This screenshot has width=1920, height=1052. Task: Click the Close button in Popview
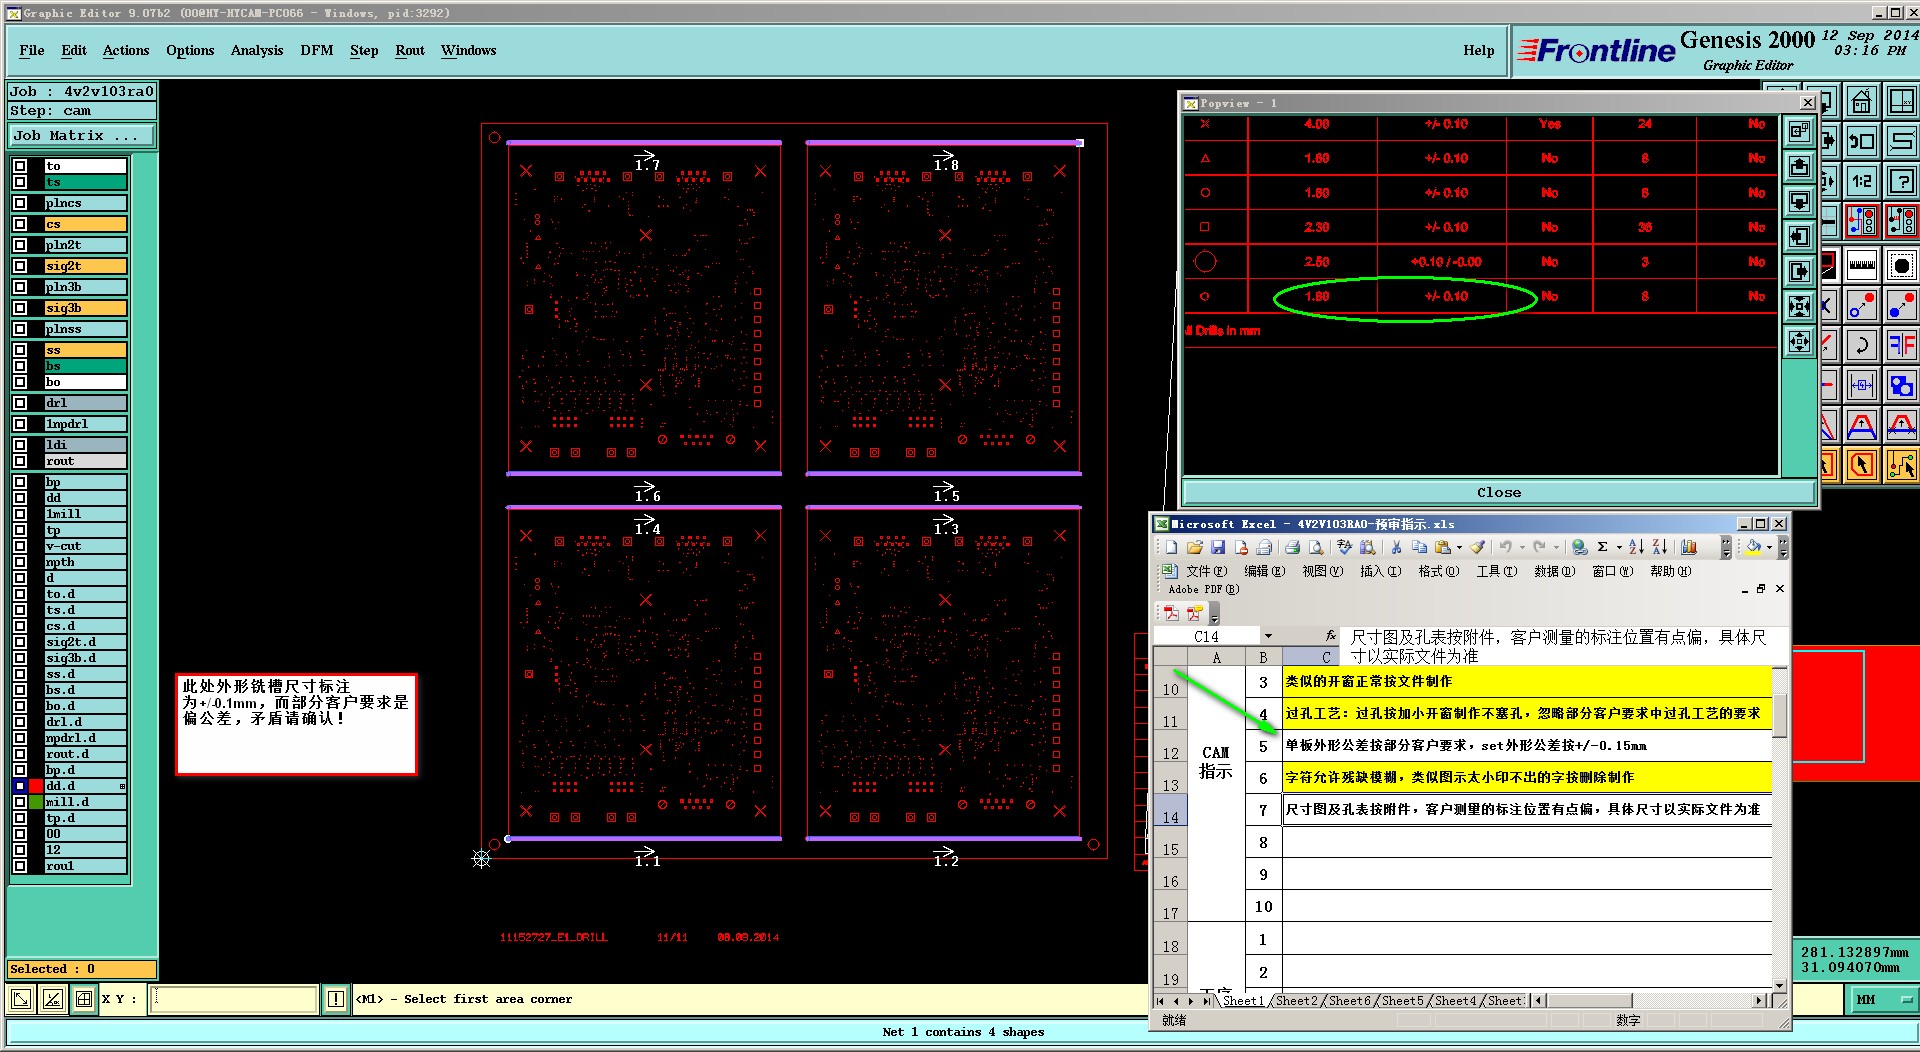pos(1498,492)
